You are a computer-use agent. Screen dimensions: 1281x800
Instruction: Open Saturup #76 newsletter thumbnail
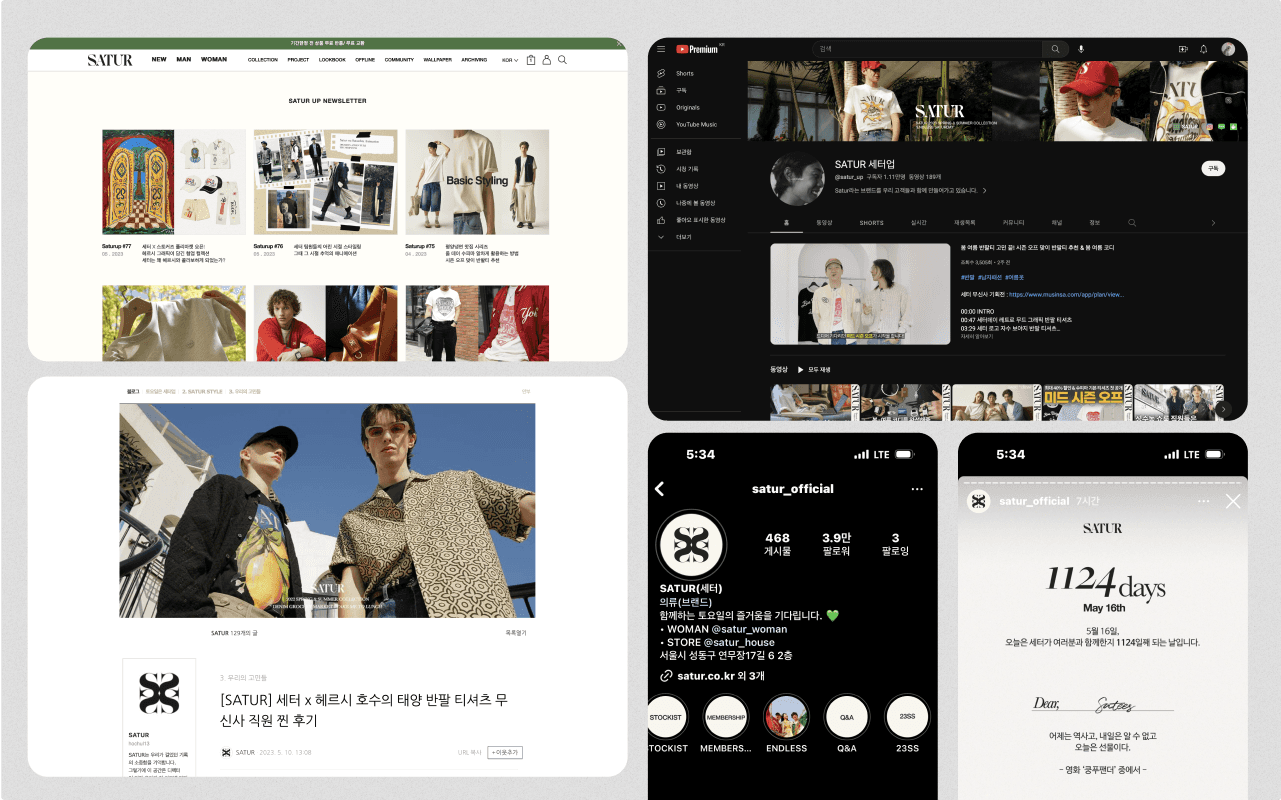[325, 181]
